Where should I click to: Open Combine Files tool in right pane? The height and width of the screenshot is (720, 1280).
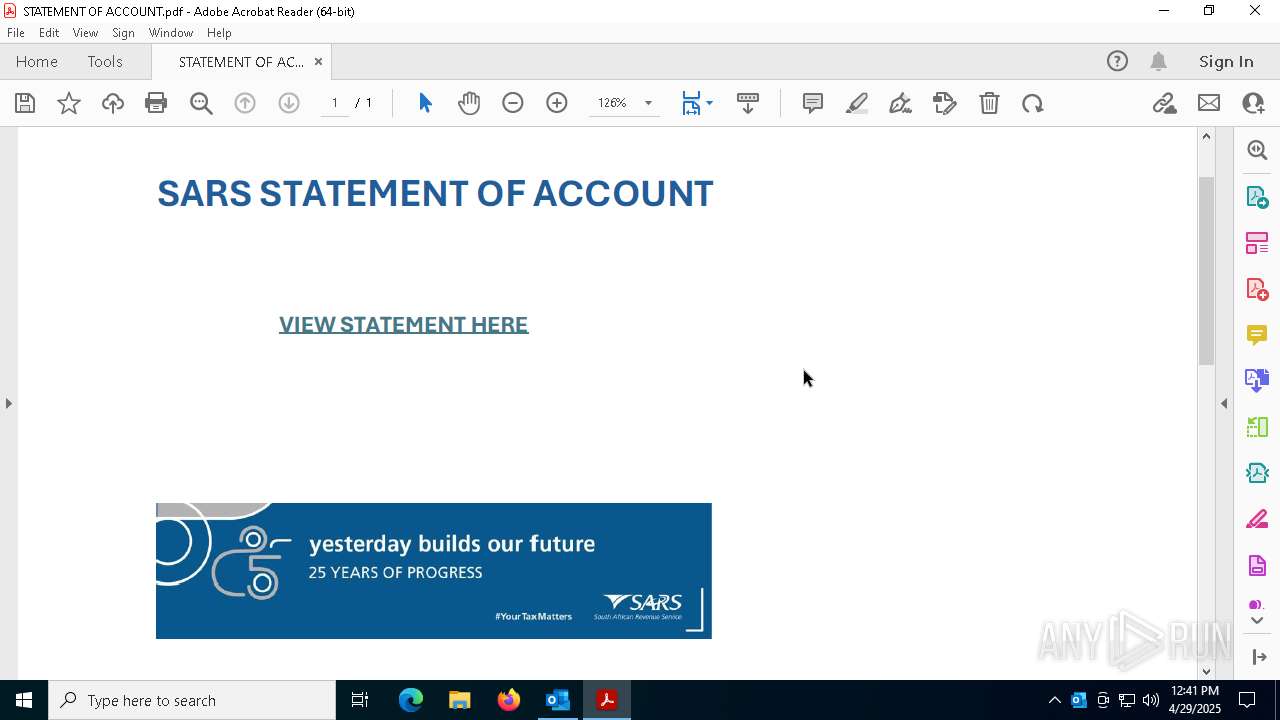click(x=1257, y=381)
